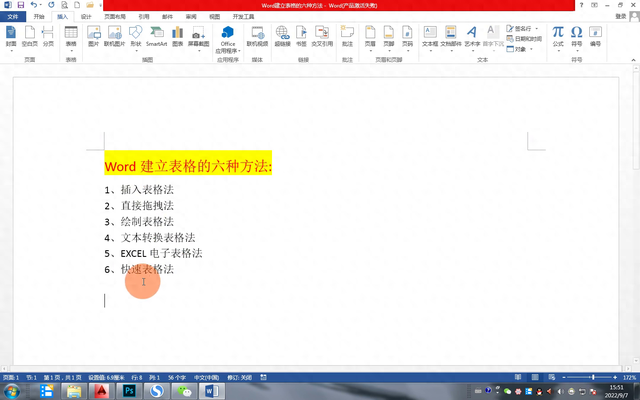
Task: Insert a text box (文本框)
Action: [430, 38]
